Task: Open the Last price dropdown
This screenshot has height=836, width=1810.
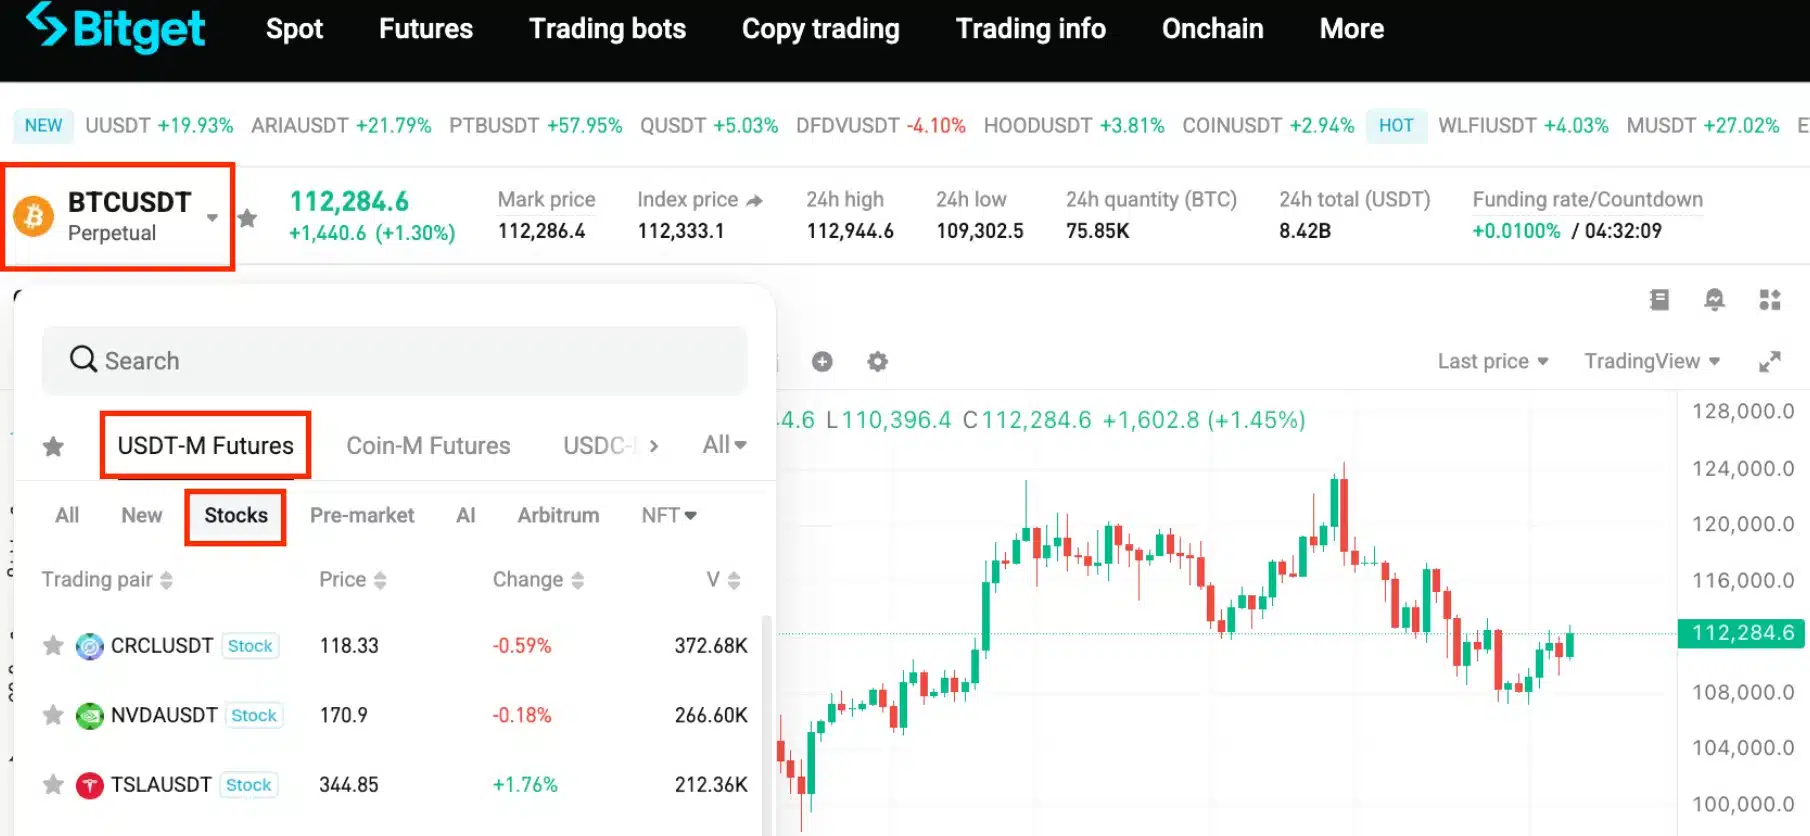Action: pyautogui.click(x=1493, y=361)
